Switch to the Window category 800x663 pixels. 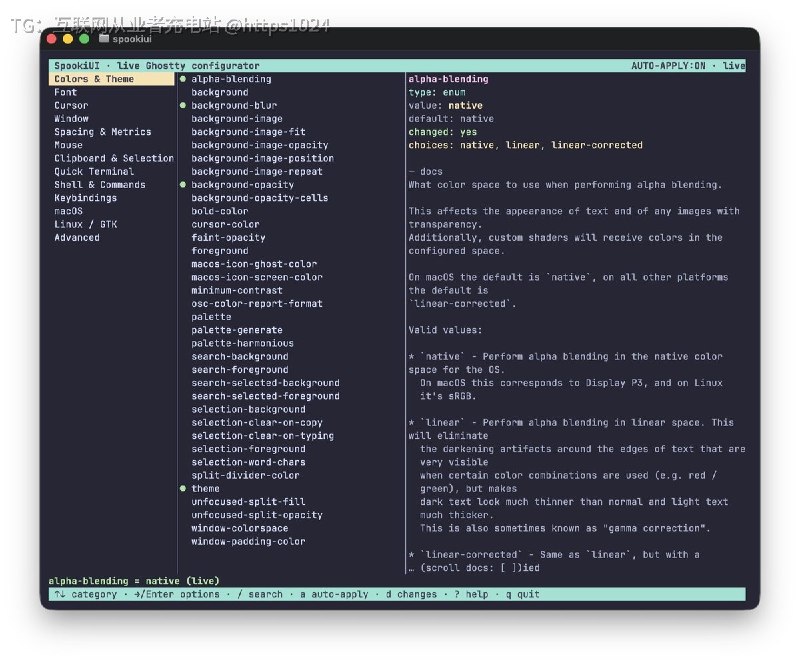click(x=71, y=119)
